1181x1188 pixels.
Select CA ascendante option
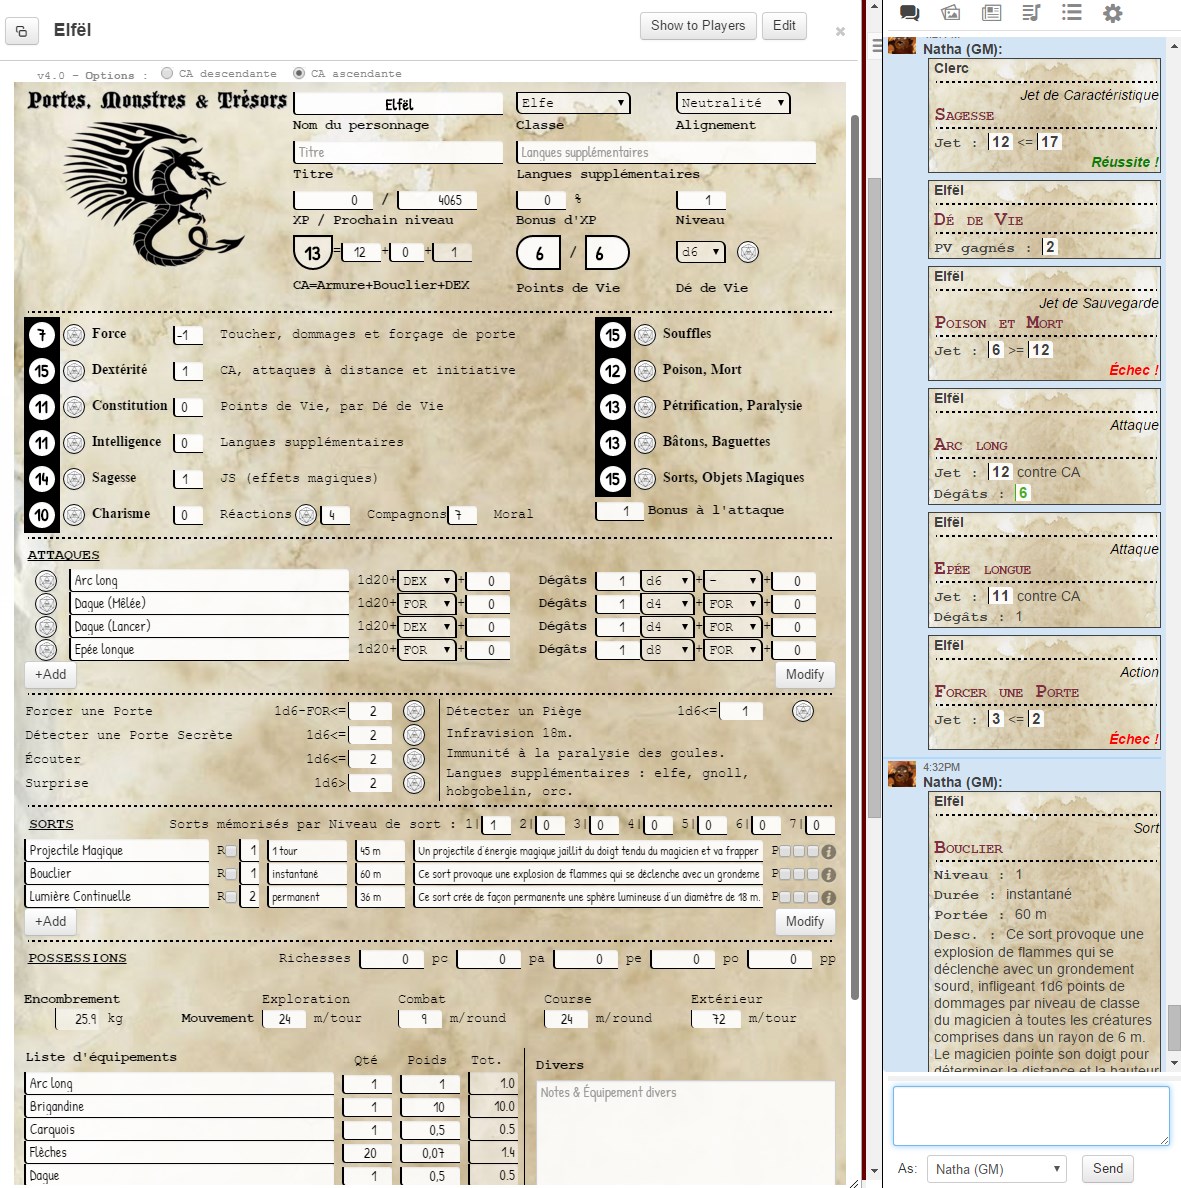click(x=299, y=73)
